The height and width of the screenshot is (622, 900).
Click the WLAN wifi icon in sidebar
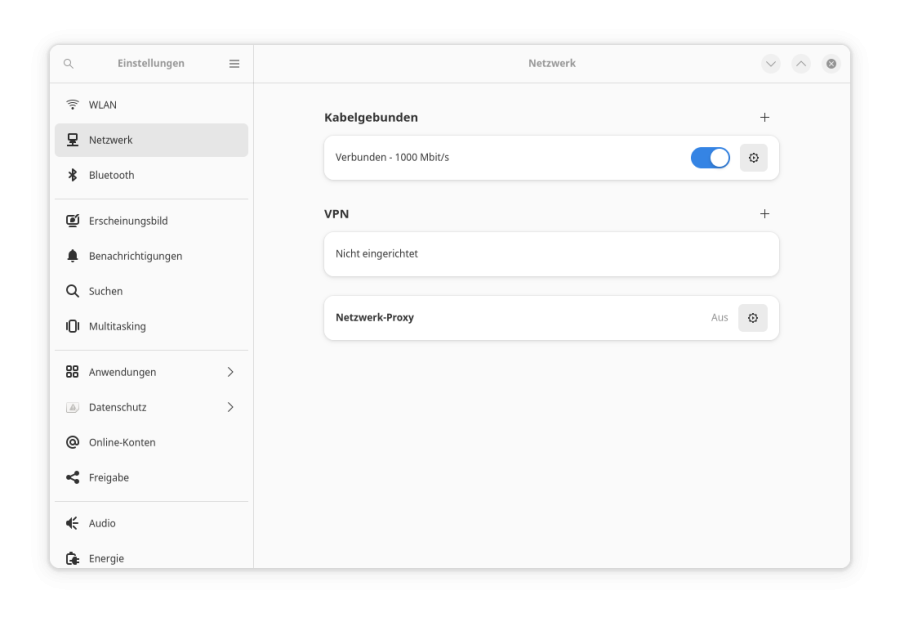coord(72,104)
